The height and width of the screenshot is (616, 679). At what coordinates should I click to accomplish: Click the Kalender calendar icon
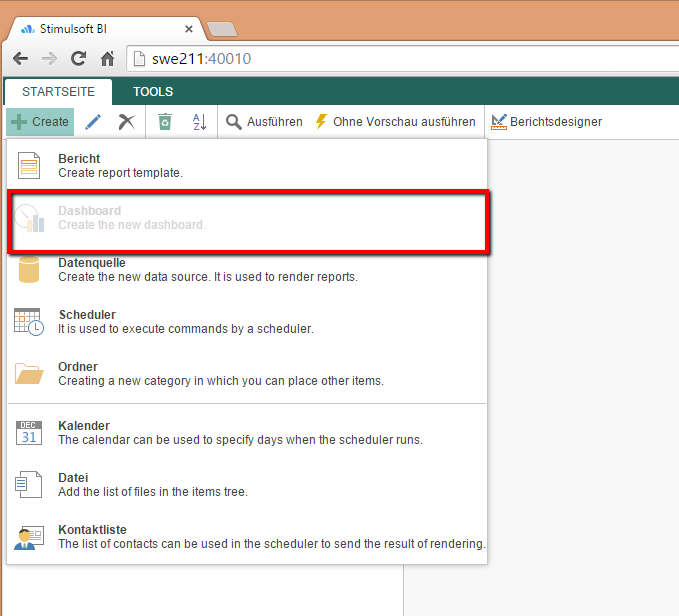29,432
